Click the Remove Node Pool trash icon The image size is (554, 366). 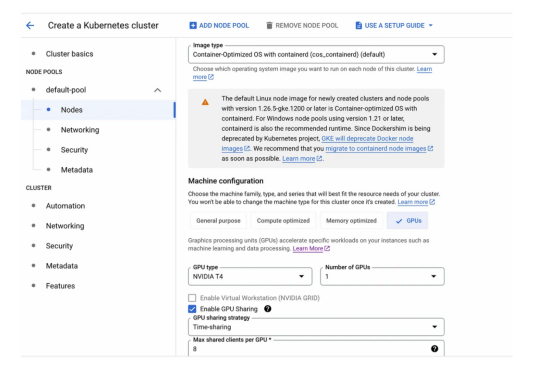[269, 25]
